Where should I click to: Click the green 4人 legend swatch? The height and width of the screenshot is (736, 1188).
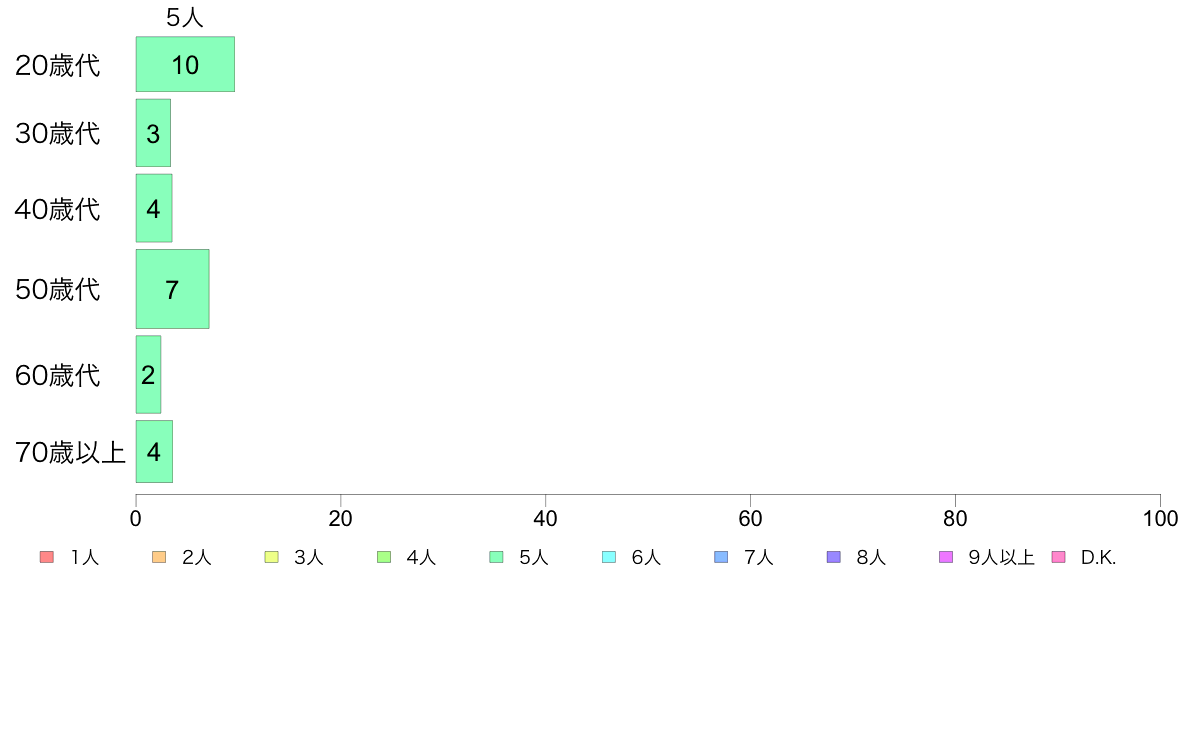click(x=384, y=557)
